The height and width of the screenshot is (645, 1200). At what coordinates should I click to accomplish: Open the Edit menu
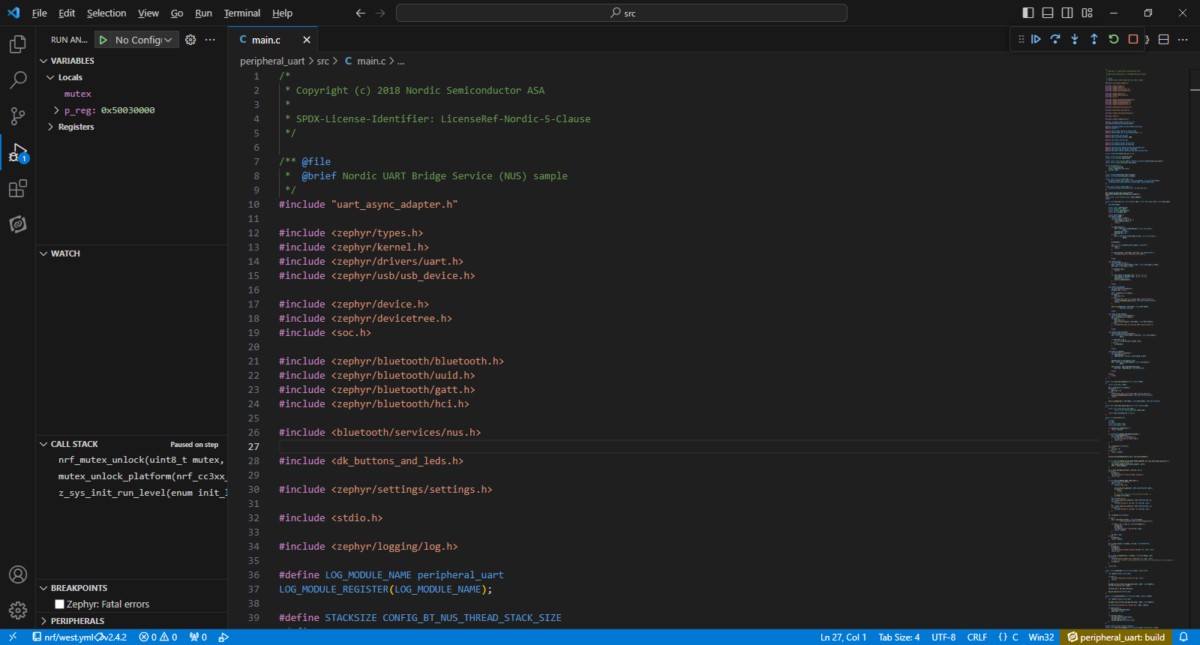coord(67,13)
